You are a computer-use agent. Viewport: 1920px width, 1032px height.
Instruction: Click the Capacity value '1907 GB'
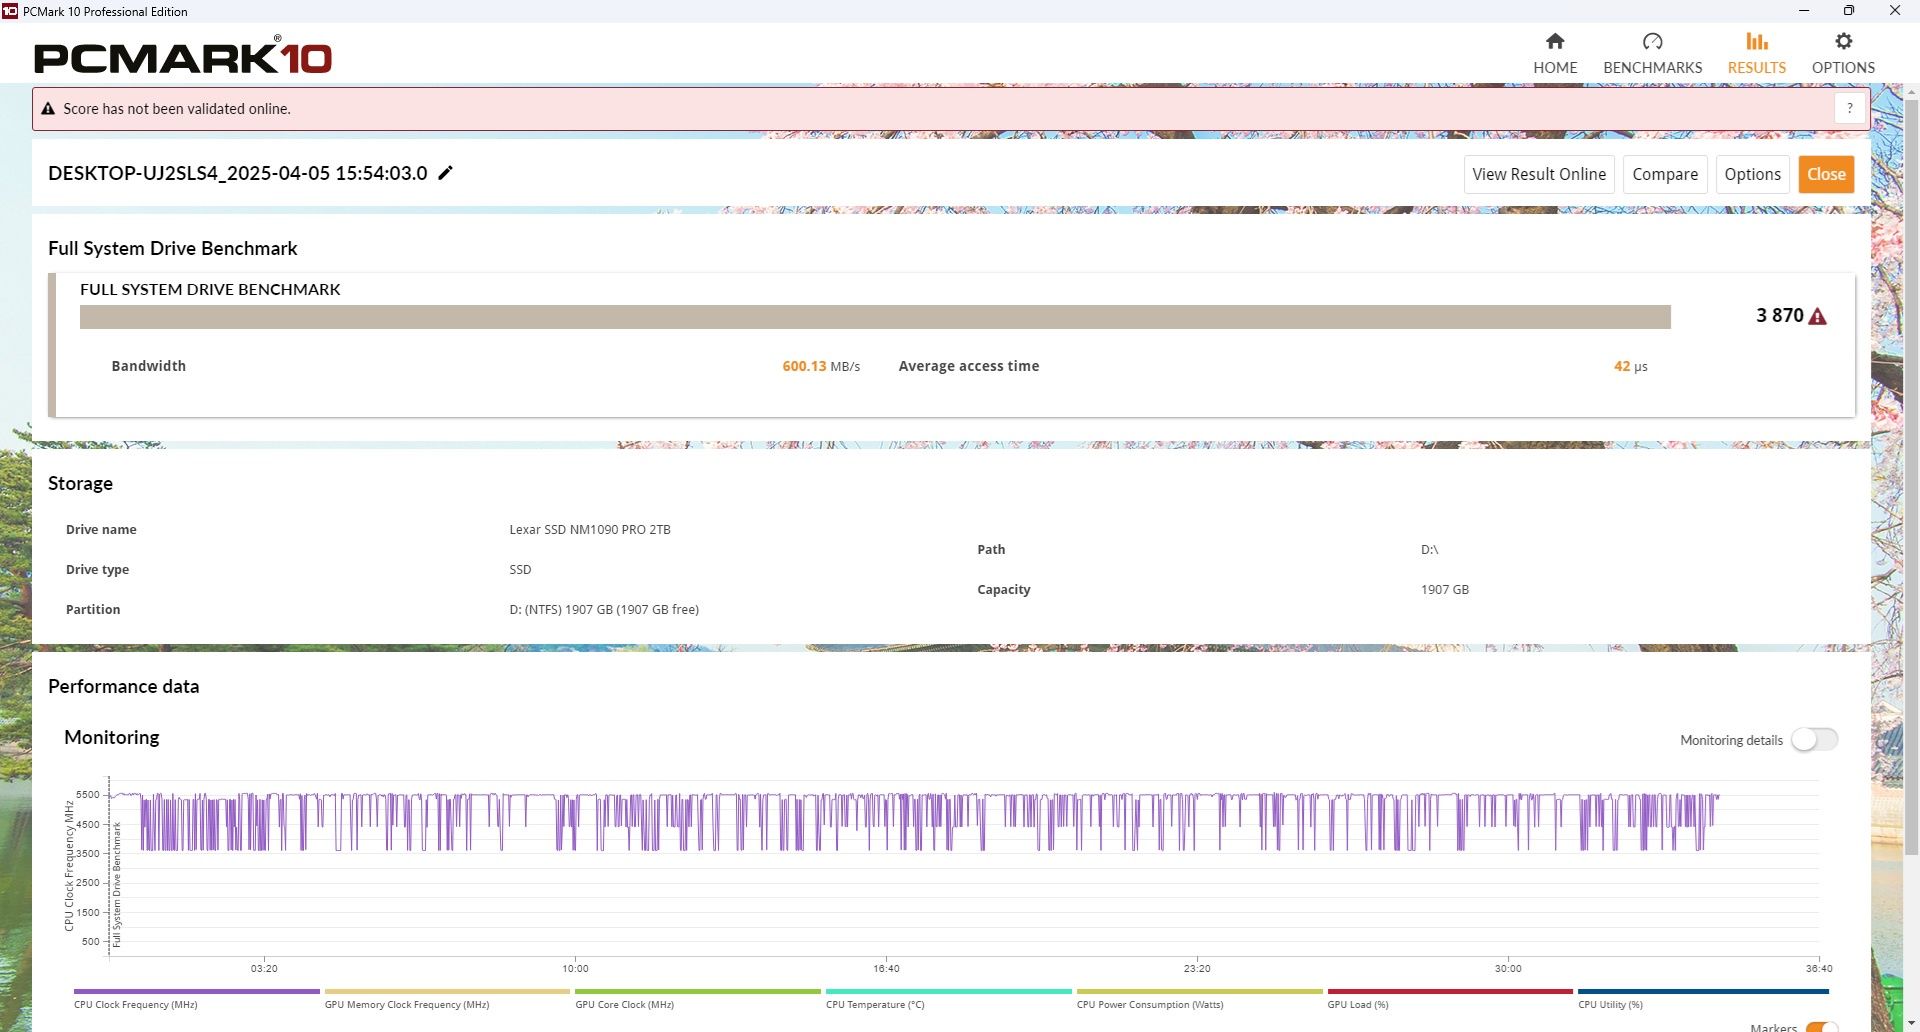point(1445,590)
